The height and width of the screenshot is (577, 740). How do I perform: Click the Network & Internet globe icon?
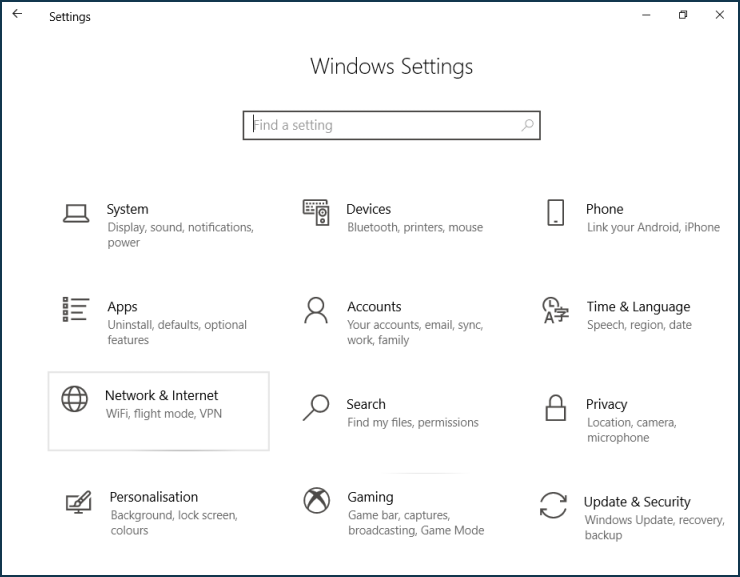click(75, 399)
